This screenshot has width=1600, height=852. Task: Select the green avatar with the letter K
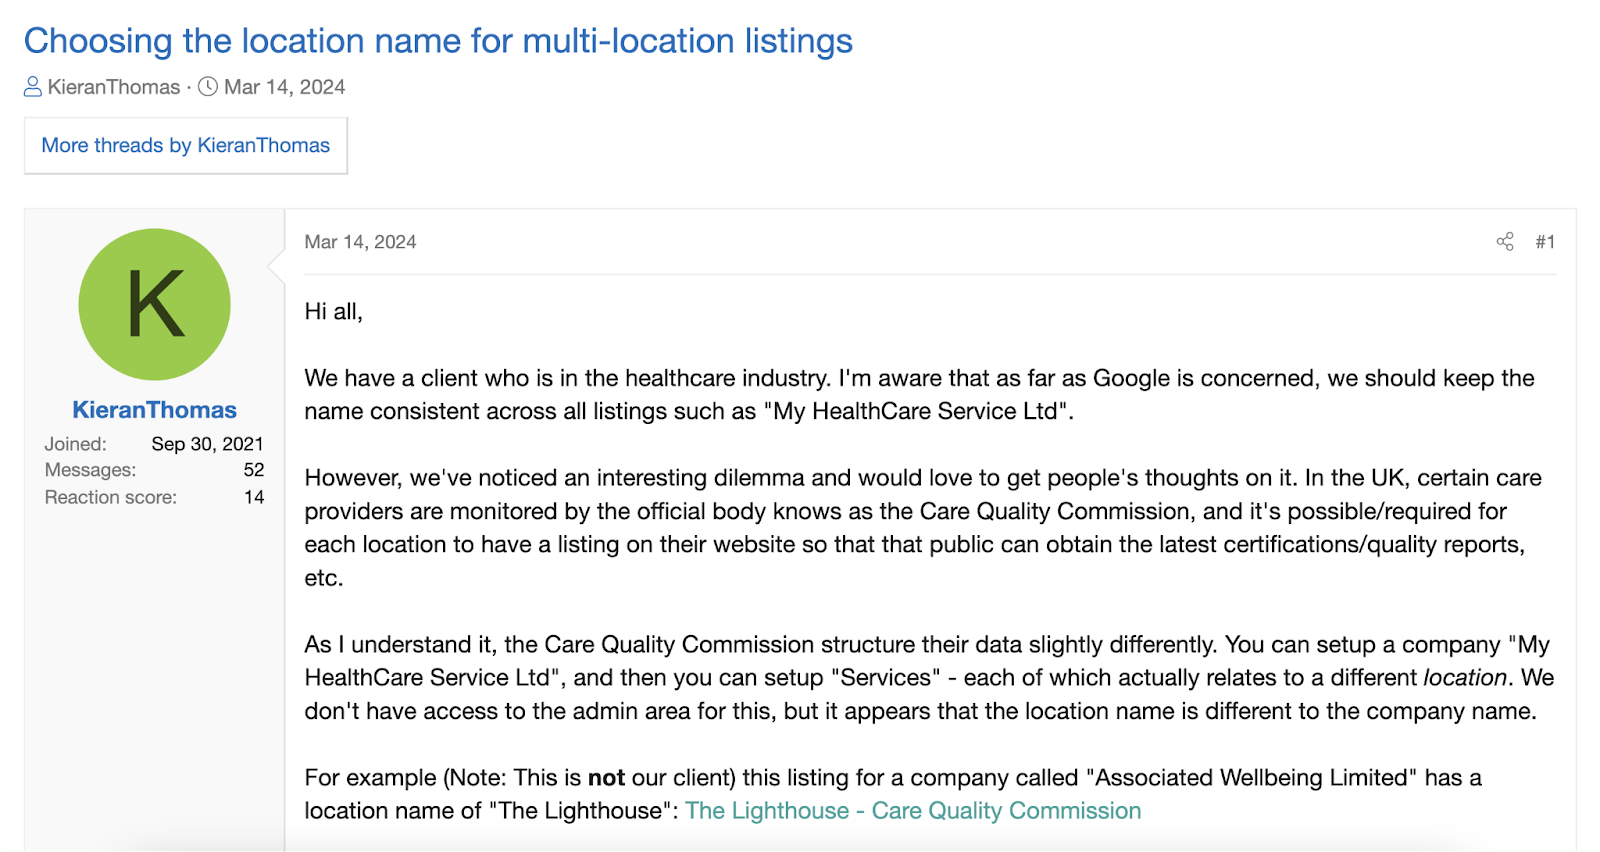point(153,304)
